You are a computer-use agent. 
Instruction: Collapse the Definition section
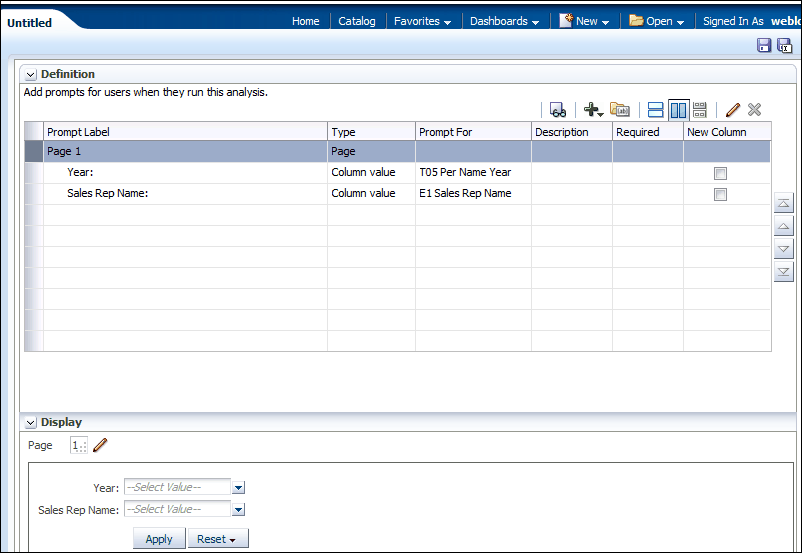(30, 74)
